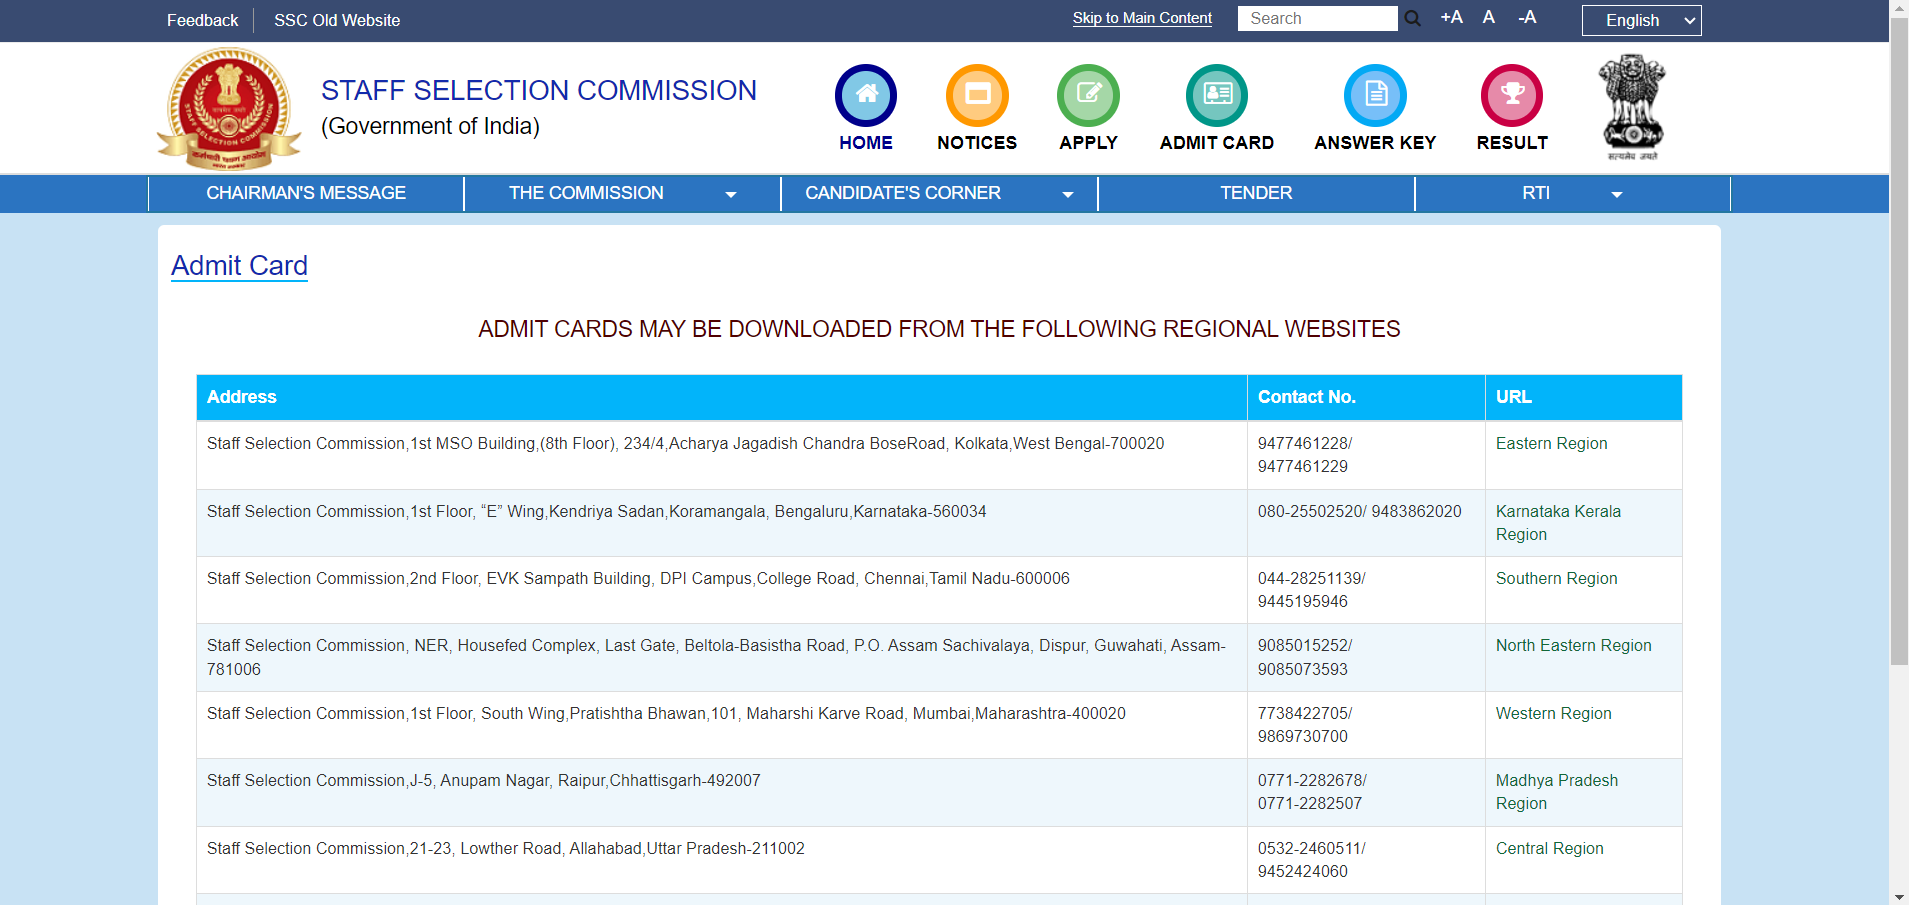Click the search magnifier icon
This screenshot has width=1909, height=905.
coord(1412,18)
